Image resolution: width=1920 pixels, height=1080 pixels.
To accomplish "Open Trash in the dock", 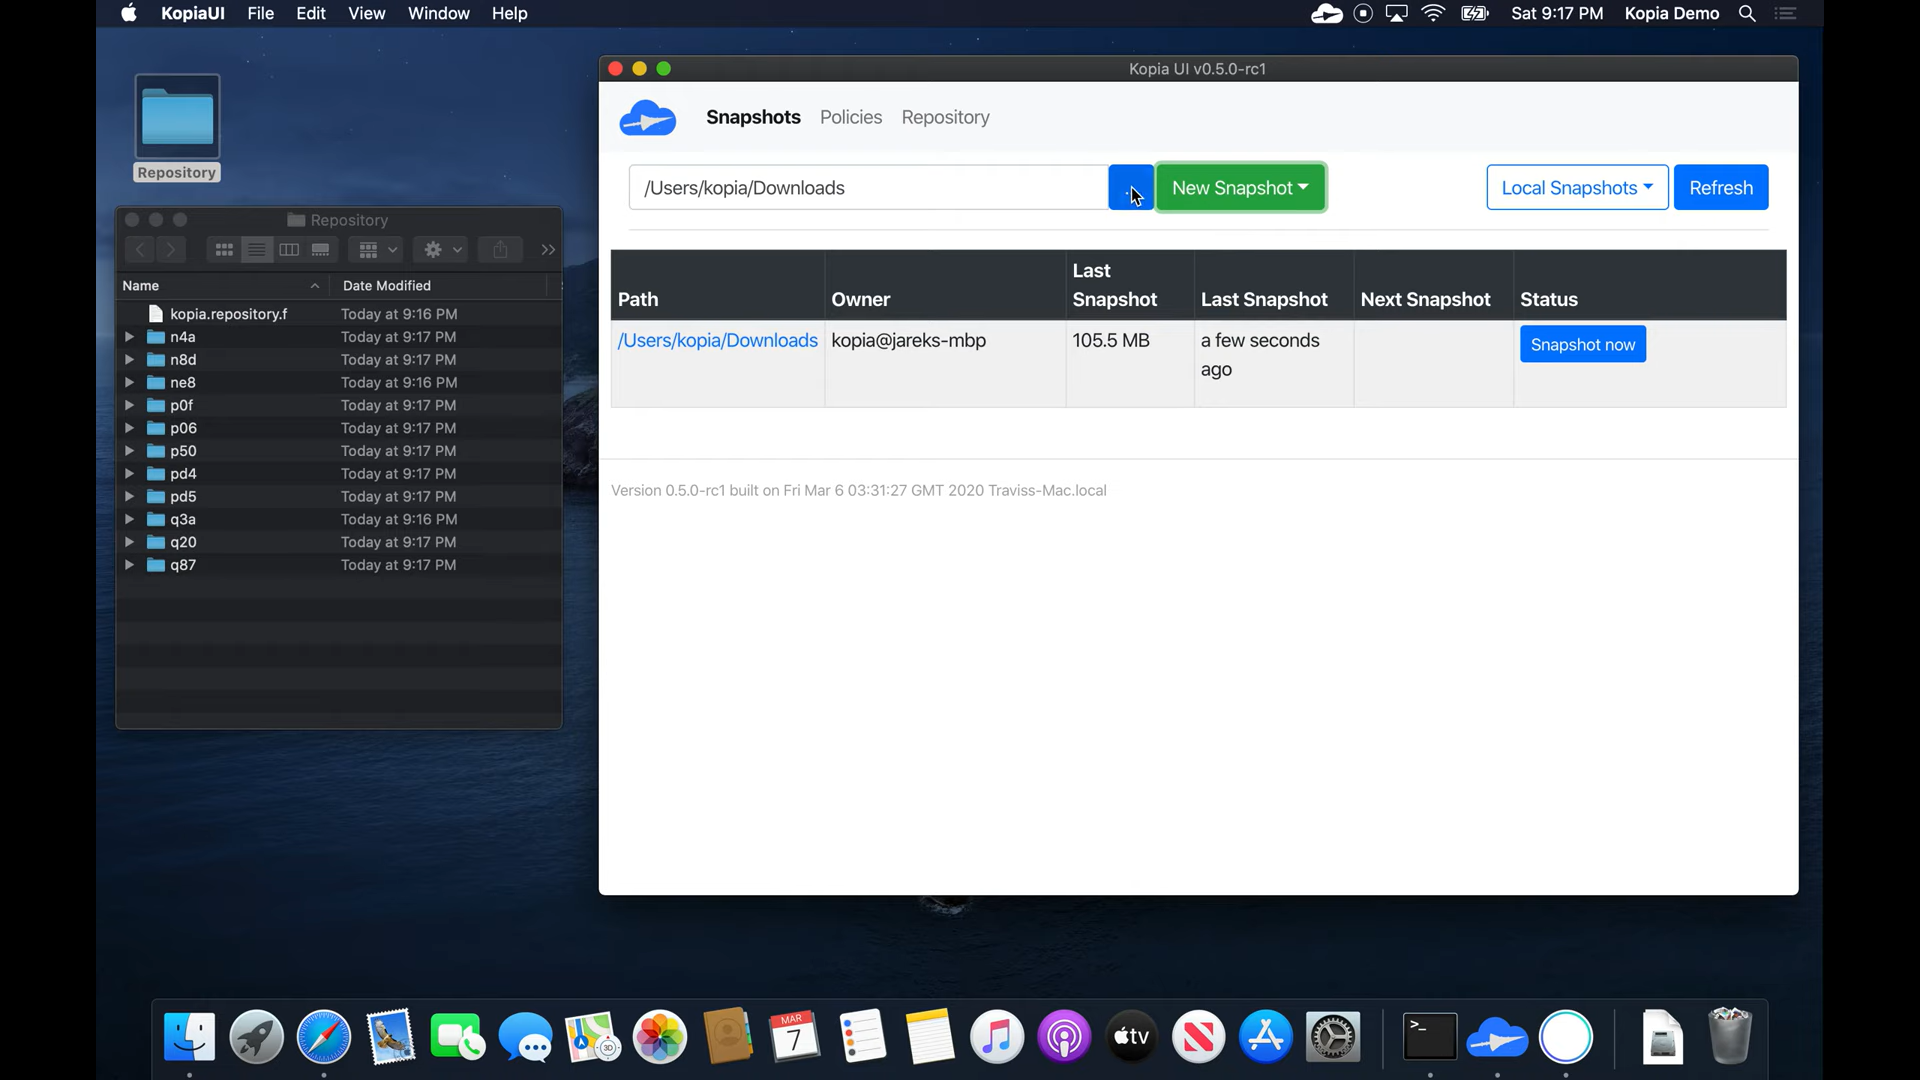I will 1730,1037.
